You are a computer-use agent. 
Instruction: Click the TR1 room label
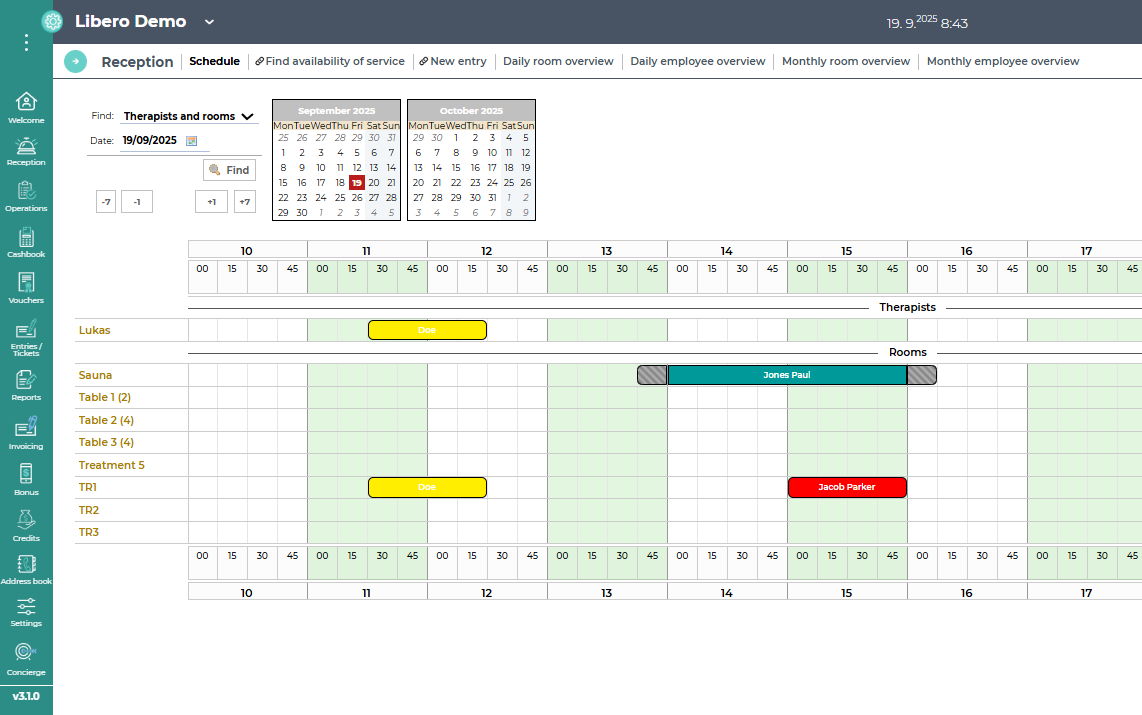87,487
